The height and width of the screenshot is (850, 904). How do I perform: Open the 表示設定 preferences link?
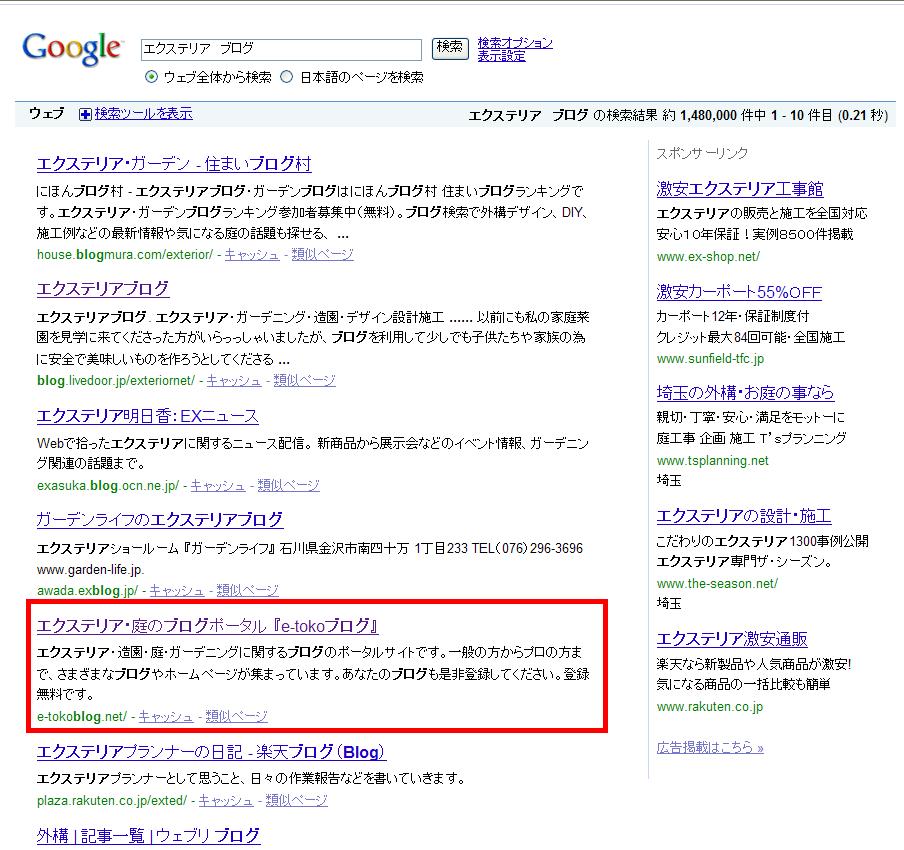coord(501,57)
